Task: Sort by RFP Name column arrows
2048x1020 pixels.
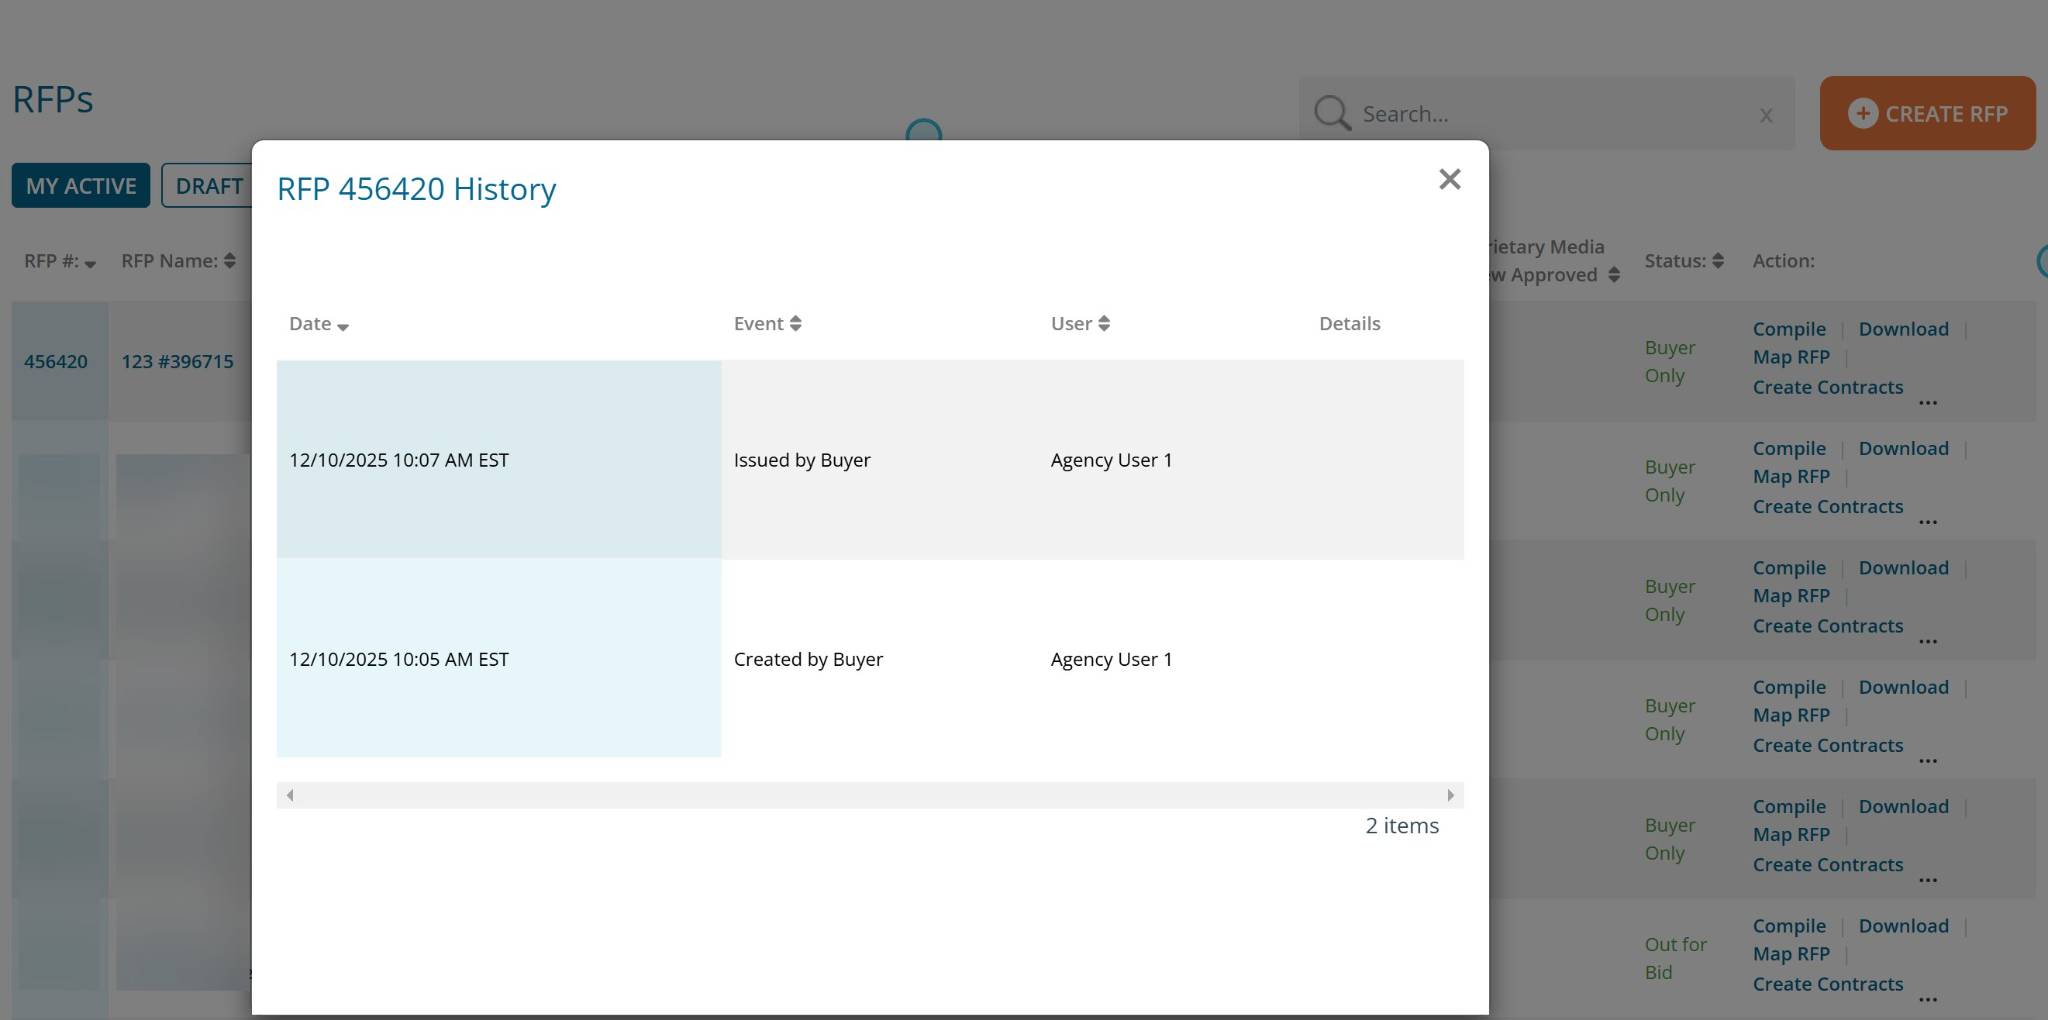Action: click(x=229, y=261)
